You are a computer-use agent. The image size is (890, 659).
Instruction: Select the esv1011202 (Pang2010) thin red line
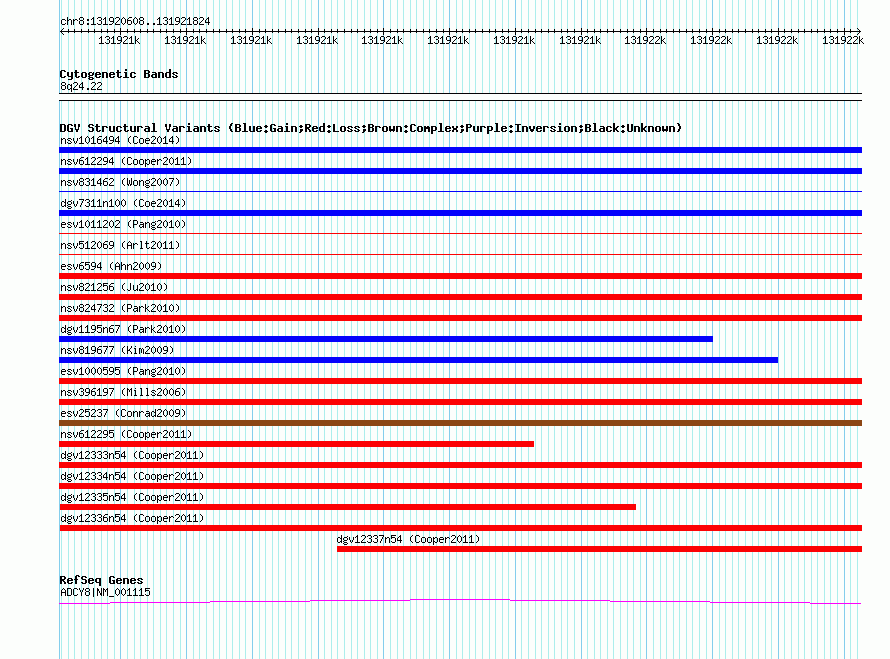click(460, 233)
